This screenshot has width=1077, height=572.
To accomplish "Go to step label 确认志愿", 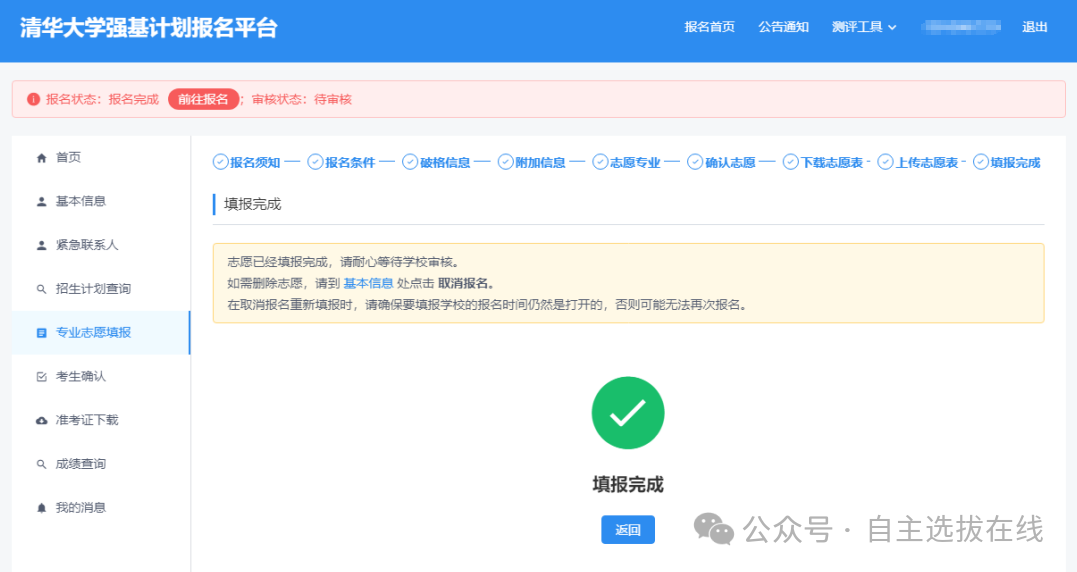I will [730, 163].
